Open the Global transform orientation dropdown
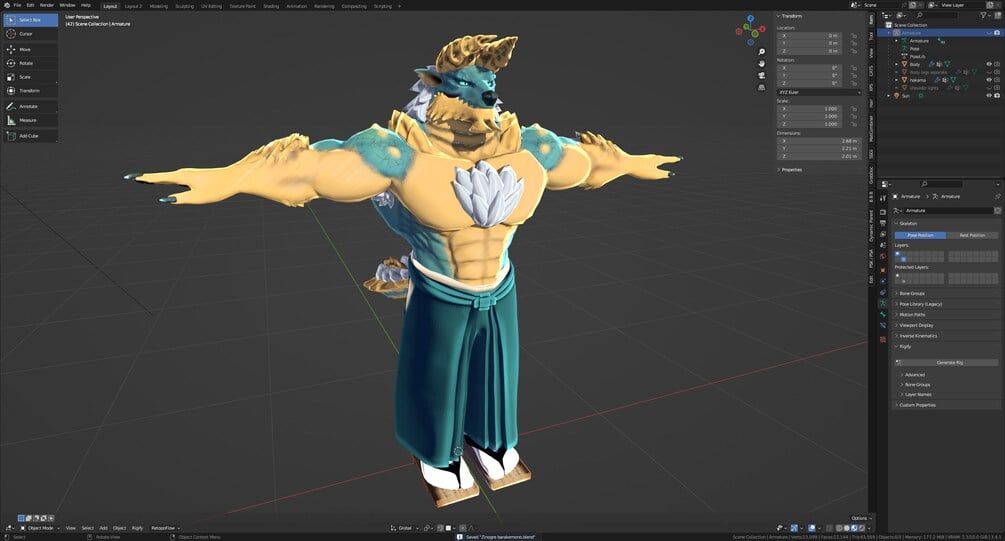This screenshot has height=541, width=1005. [x=405, y=528]
